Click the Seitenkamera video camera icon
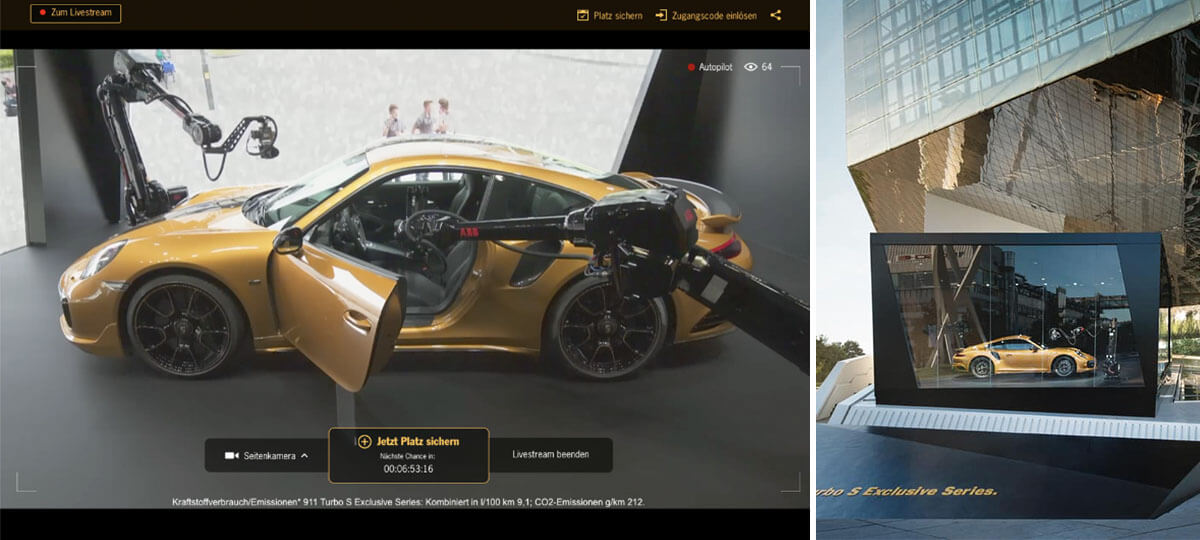Screen dimensions: 1200x540 tap(231, 455)
